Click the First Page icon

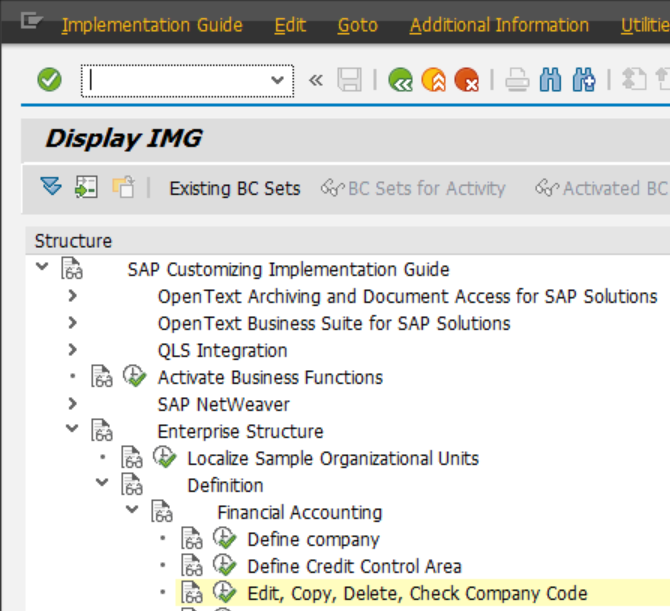634,80
